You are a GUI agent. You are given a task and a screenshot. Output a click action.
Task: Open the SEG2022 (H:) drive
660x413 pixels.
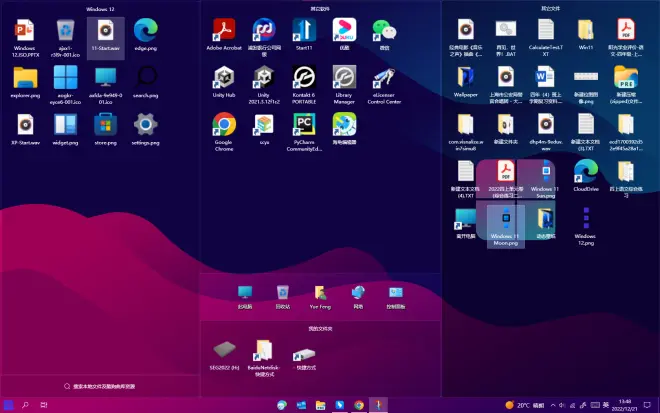[x=224, y=356]
